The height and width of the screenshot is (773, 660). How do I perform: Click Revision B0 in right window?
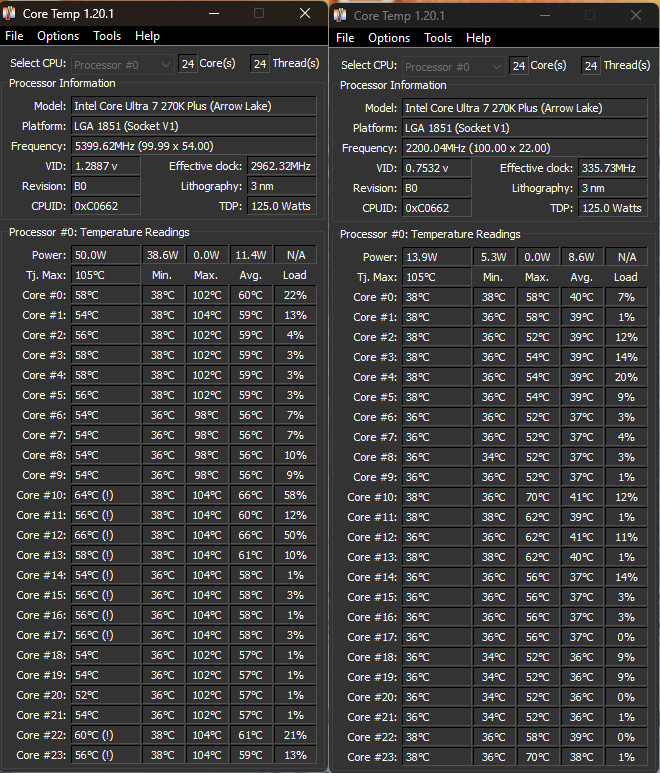pos(437,188)
